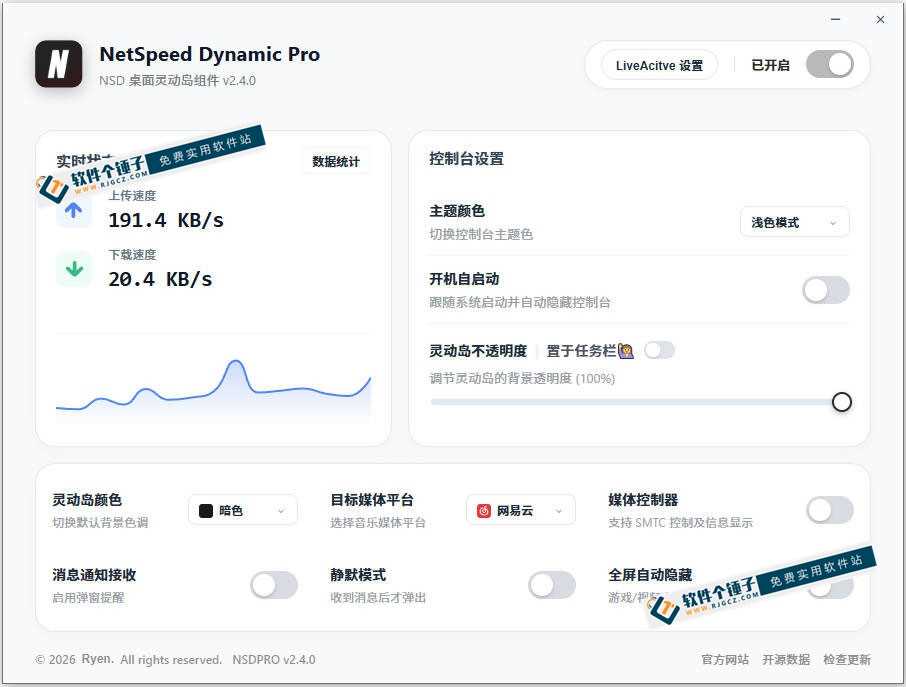
Task: Click the blue upload speed arrow icon
Action: [73, 210]
